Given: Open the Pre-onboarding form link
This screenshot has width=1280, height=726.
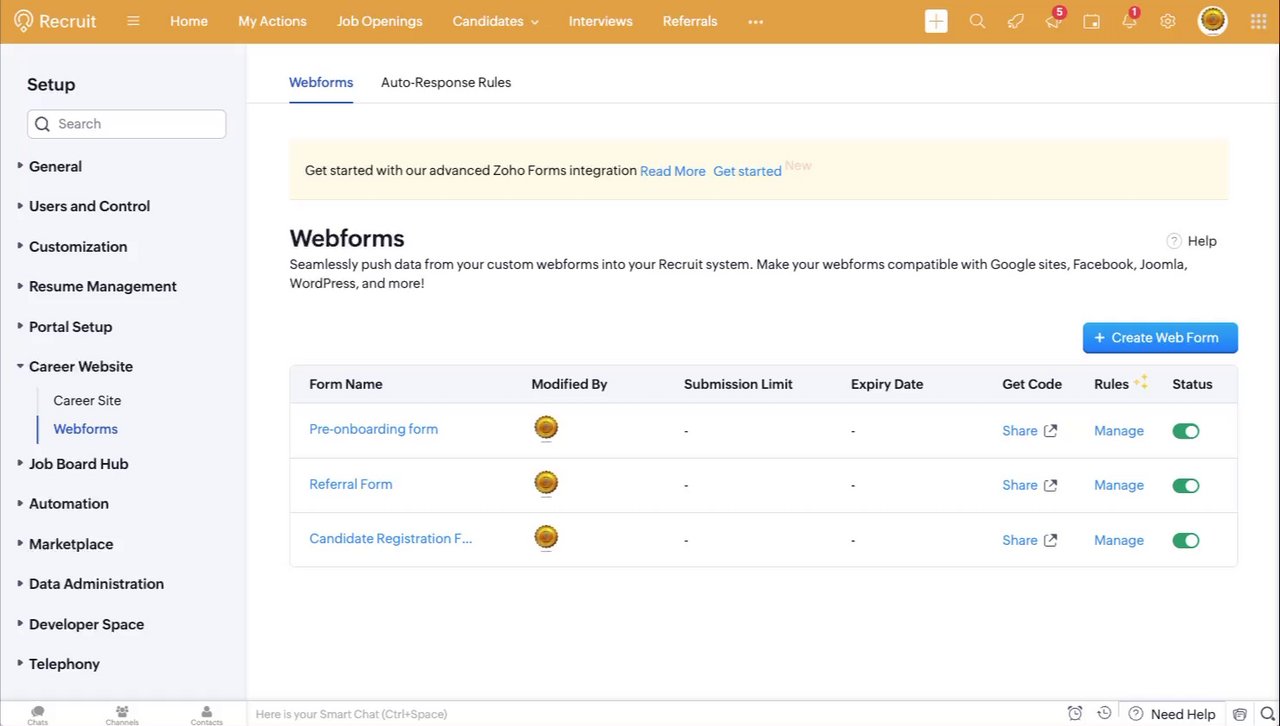Looking at the screenshot, I should 373,429.
